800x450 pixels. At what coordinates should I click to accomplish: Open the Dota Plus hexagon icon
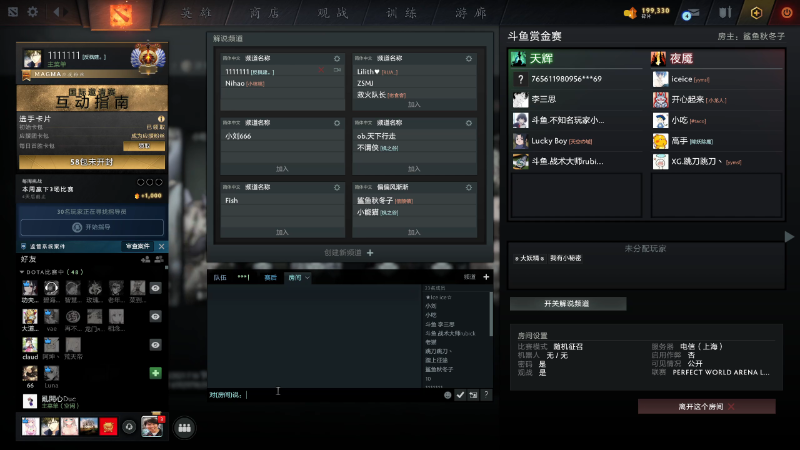(x=757, y=13)
